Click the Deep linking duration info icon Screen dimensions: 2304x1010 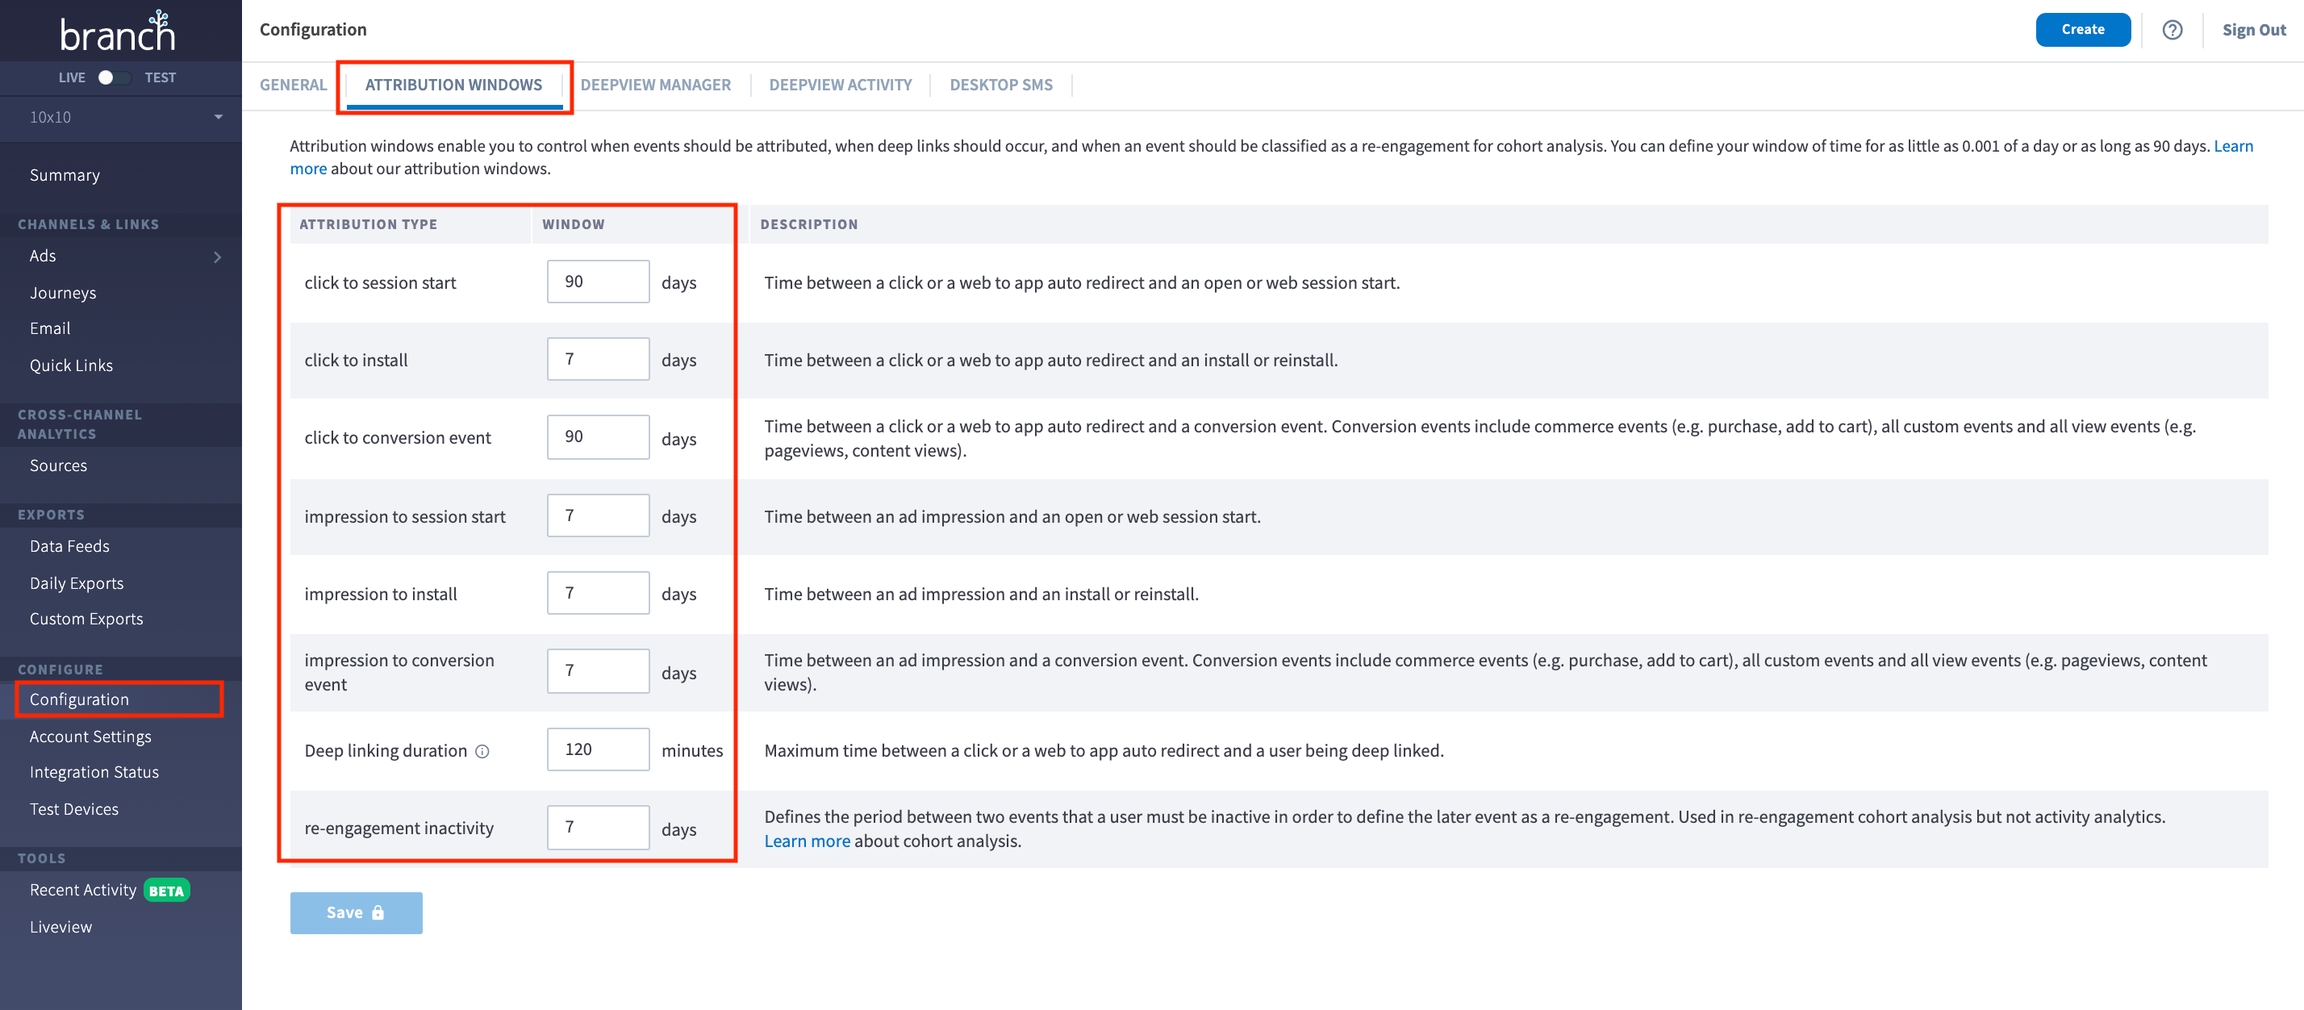tap(482, 752)
